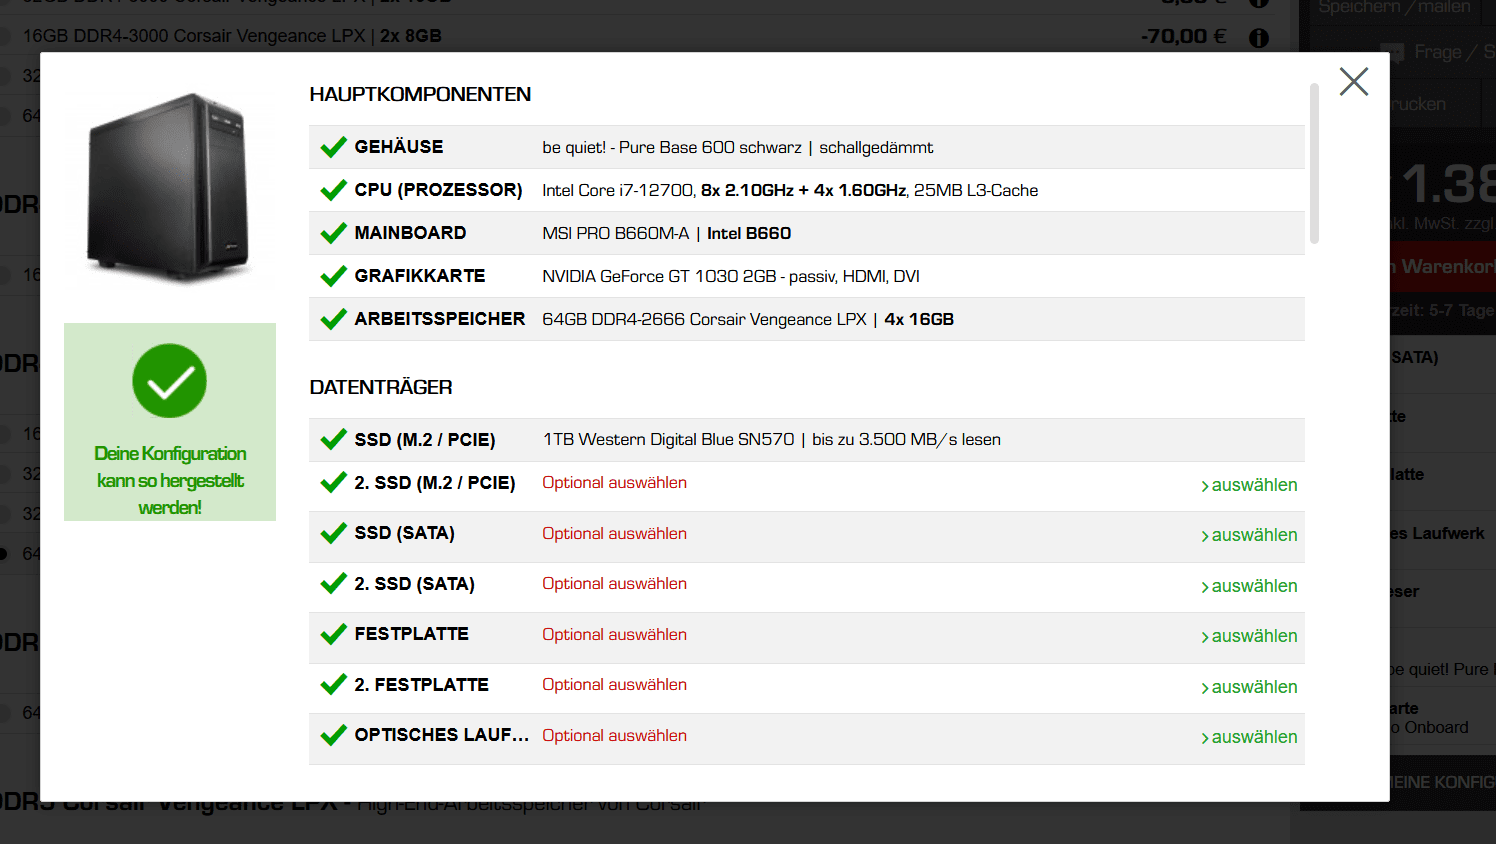1496x844 pixels.
Task: Click 'auswählen' link for 2. SSD (SATA)
Action: [1250, 586]
